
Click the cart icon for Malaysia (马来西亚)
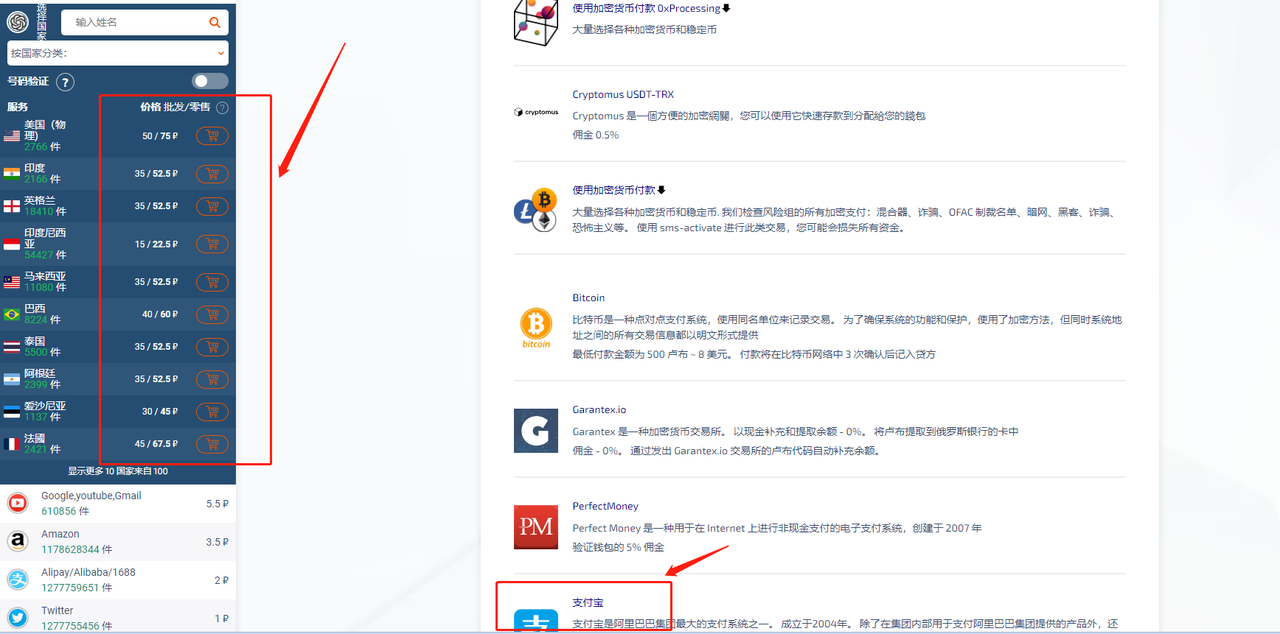pos(212,282)
